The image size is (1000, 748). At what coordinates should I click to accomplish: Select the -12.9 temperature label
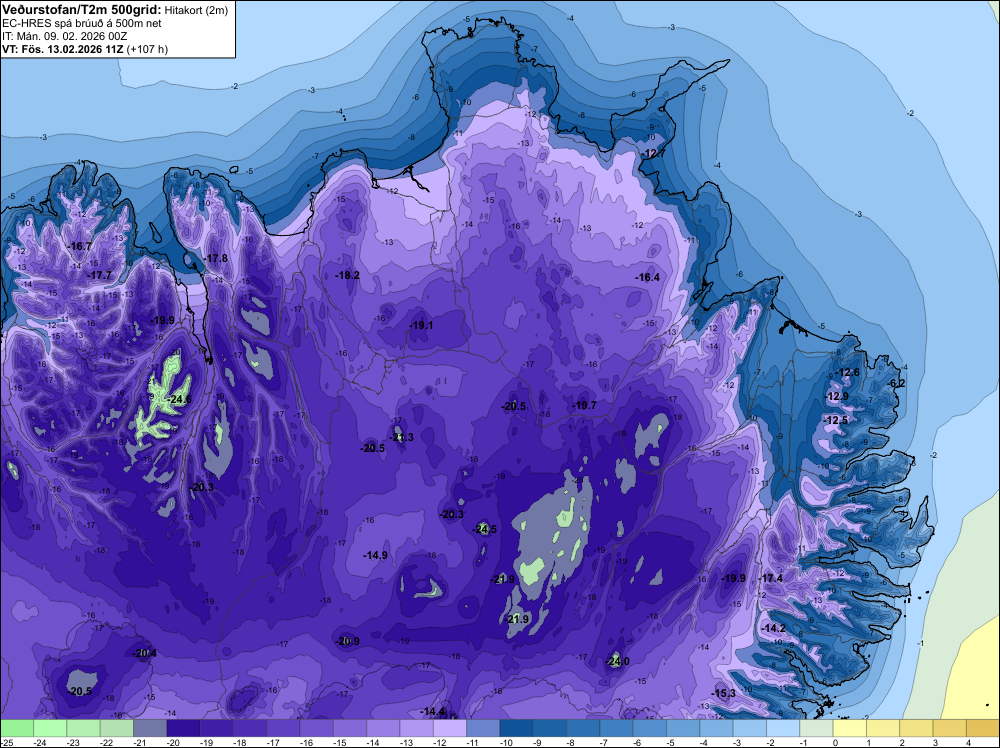[x=837, y=396]
